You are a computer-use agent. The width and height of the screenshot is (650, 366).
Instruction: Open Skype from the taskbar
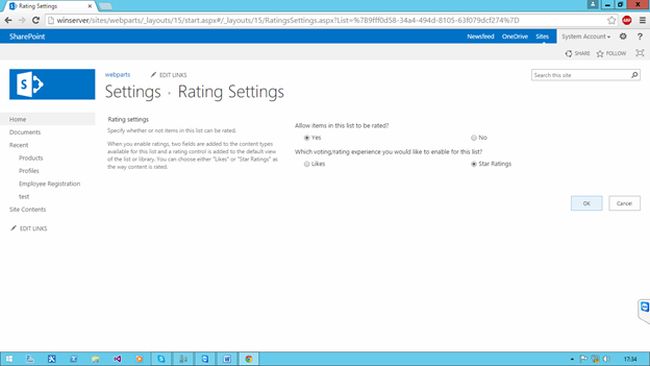[x=161, y=359]
